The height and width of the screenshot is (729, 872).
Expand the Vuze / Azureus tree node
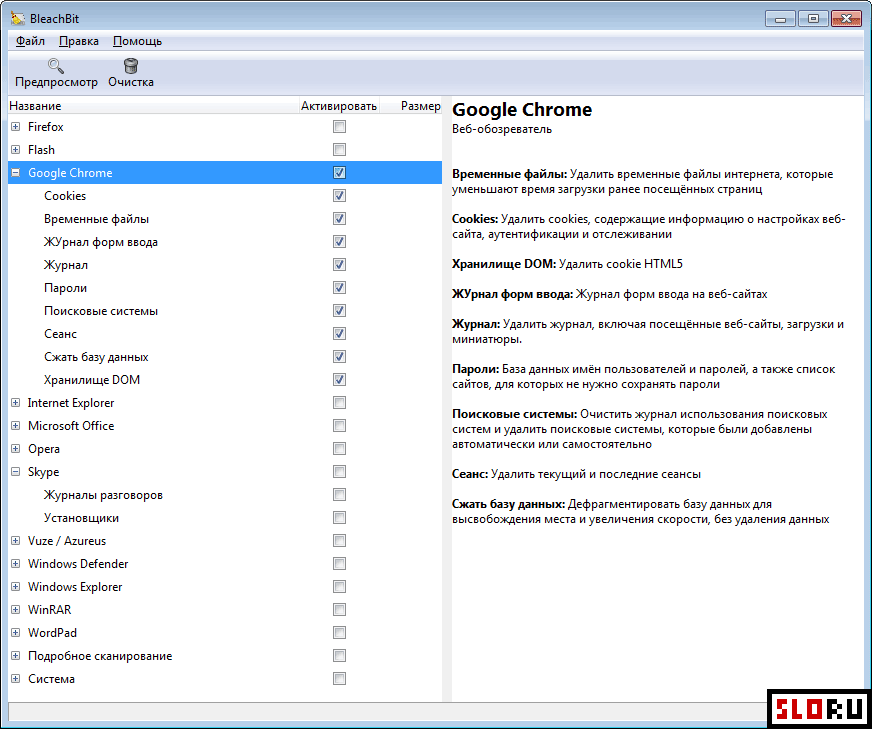[16, 540]
